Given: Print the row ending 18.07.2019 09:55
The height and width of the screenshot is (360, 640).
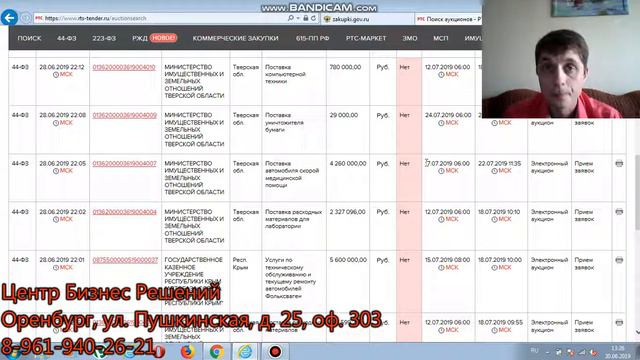Looking at the screenshot, I should tap(619, 322).
